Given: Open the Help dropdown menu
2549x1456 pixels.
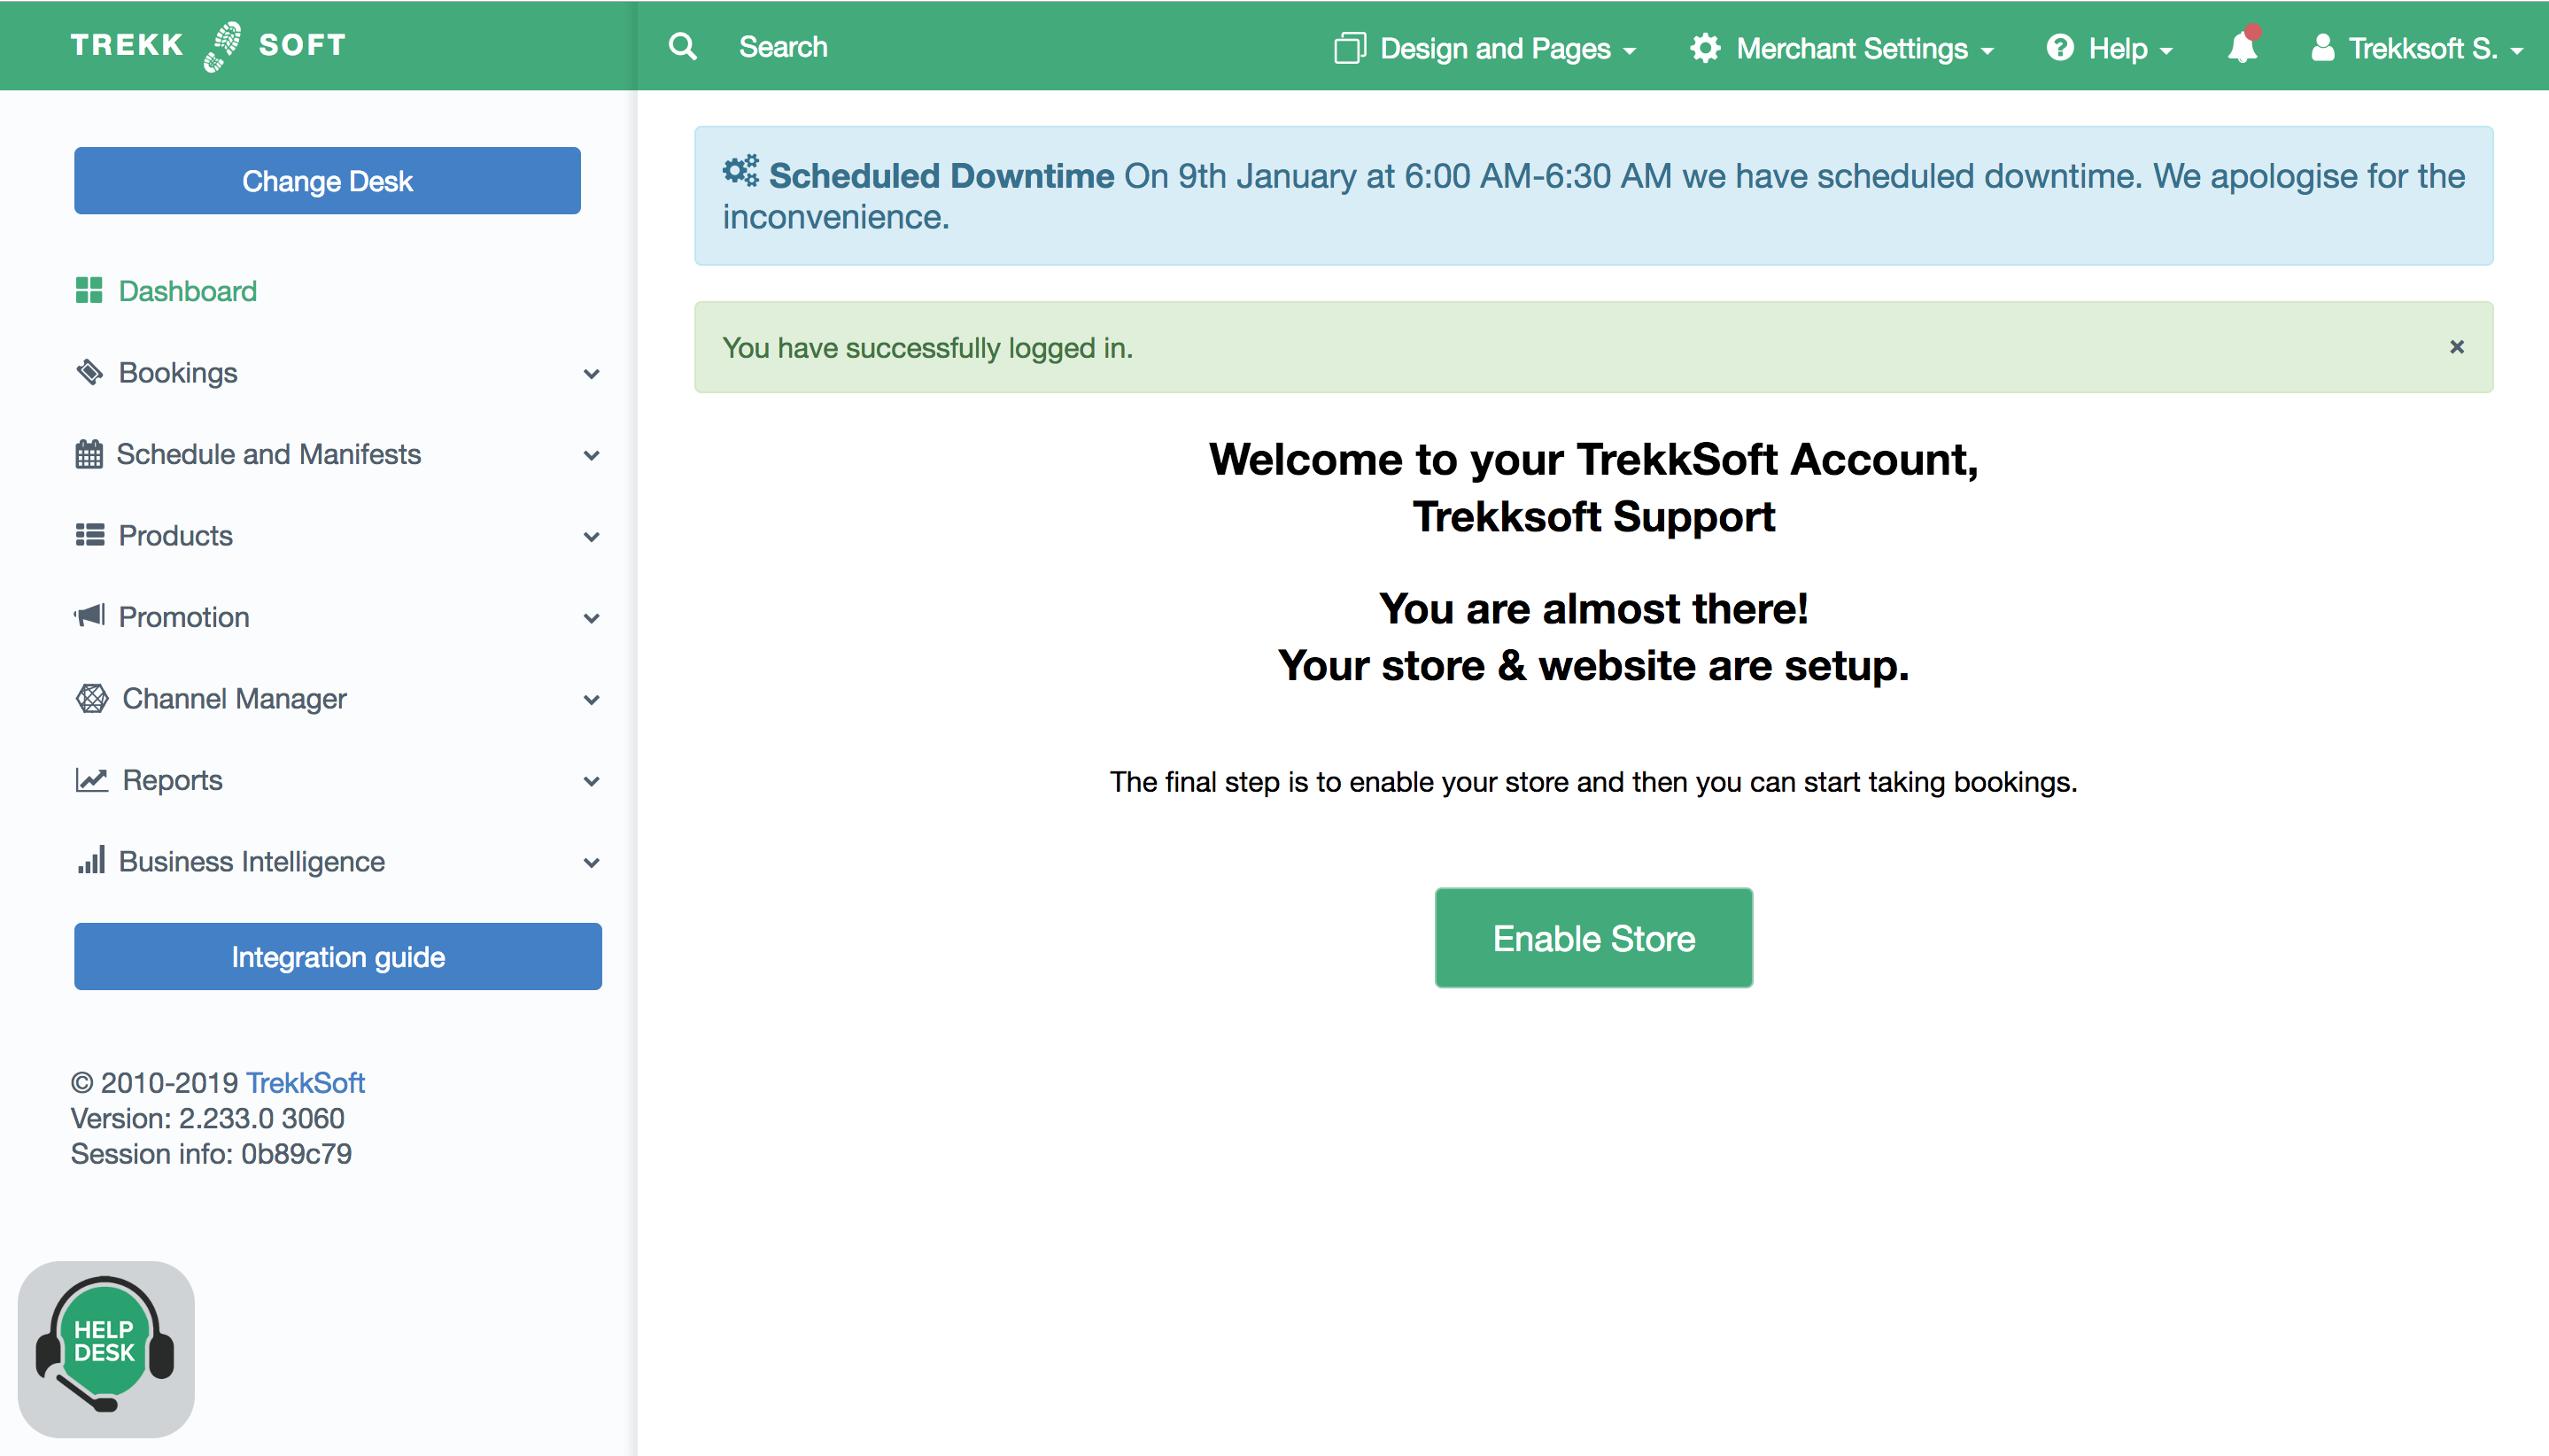Looking at the screenshot, I should click(x=2110, y=48).
